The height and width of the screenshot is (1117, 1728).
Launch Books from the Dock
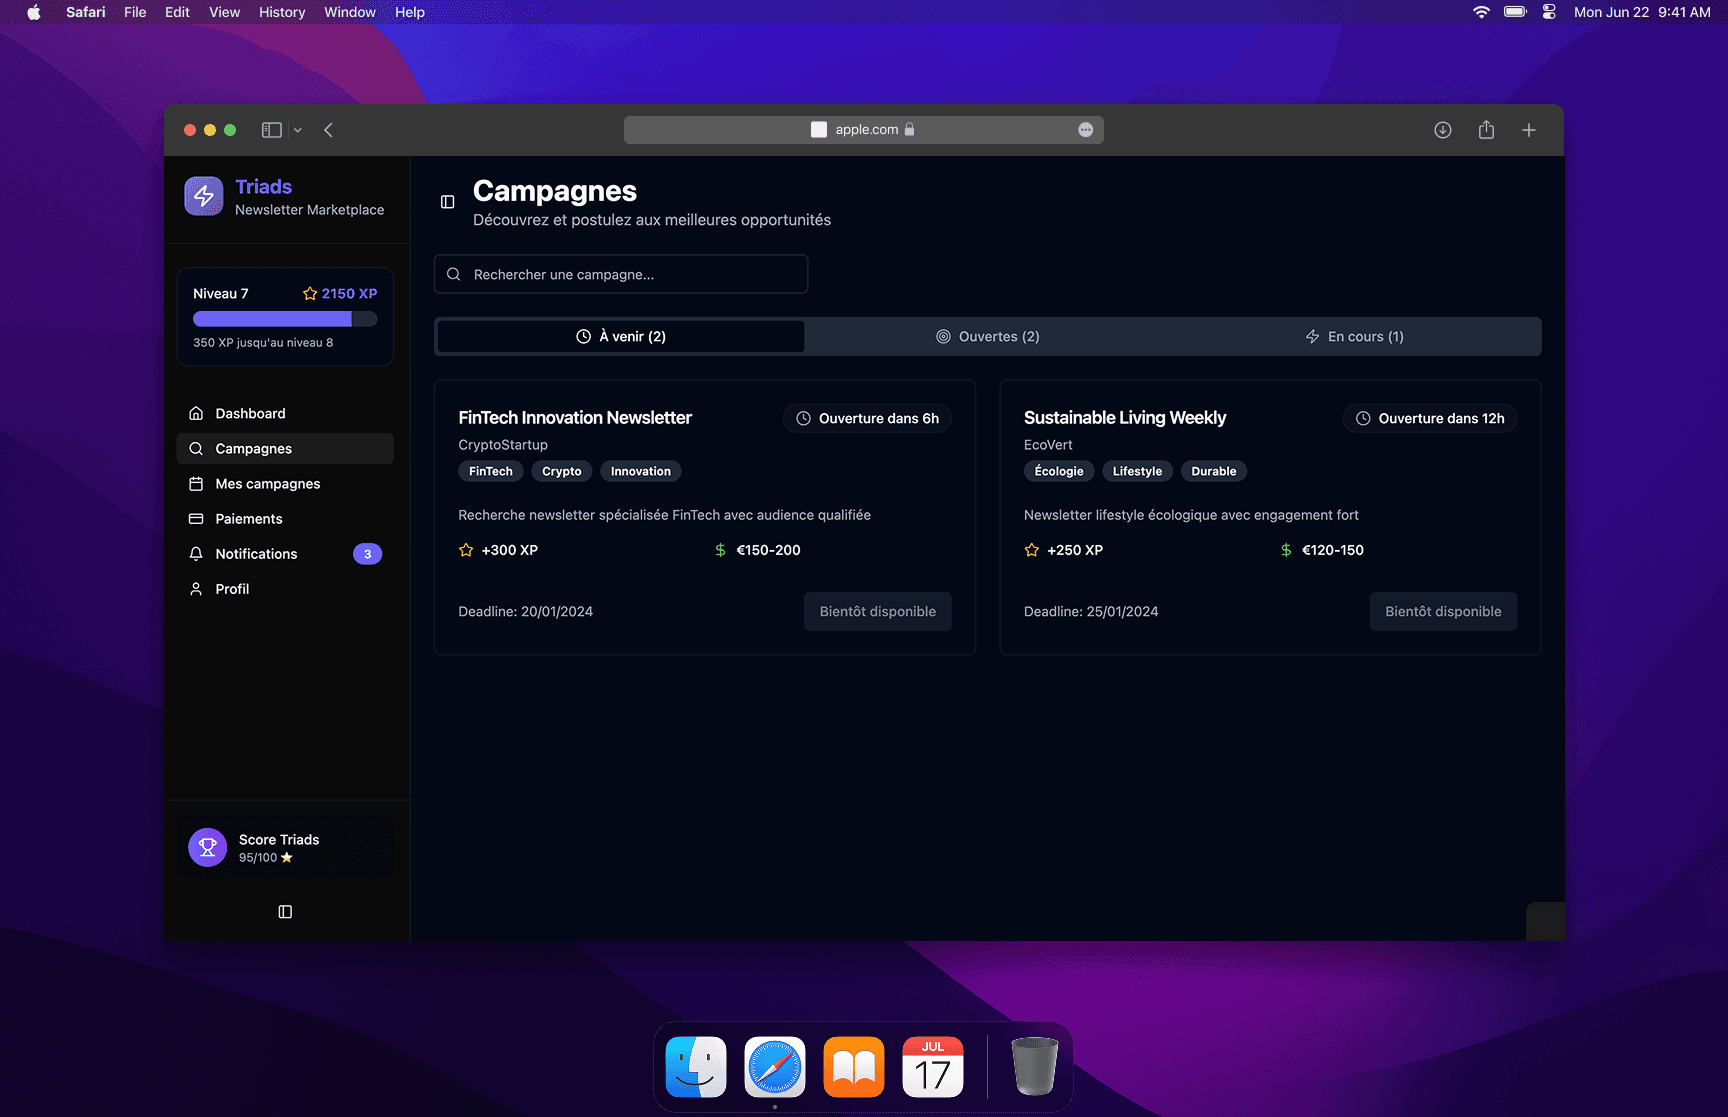point(853,1066)
